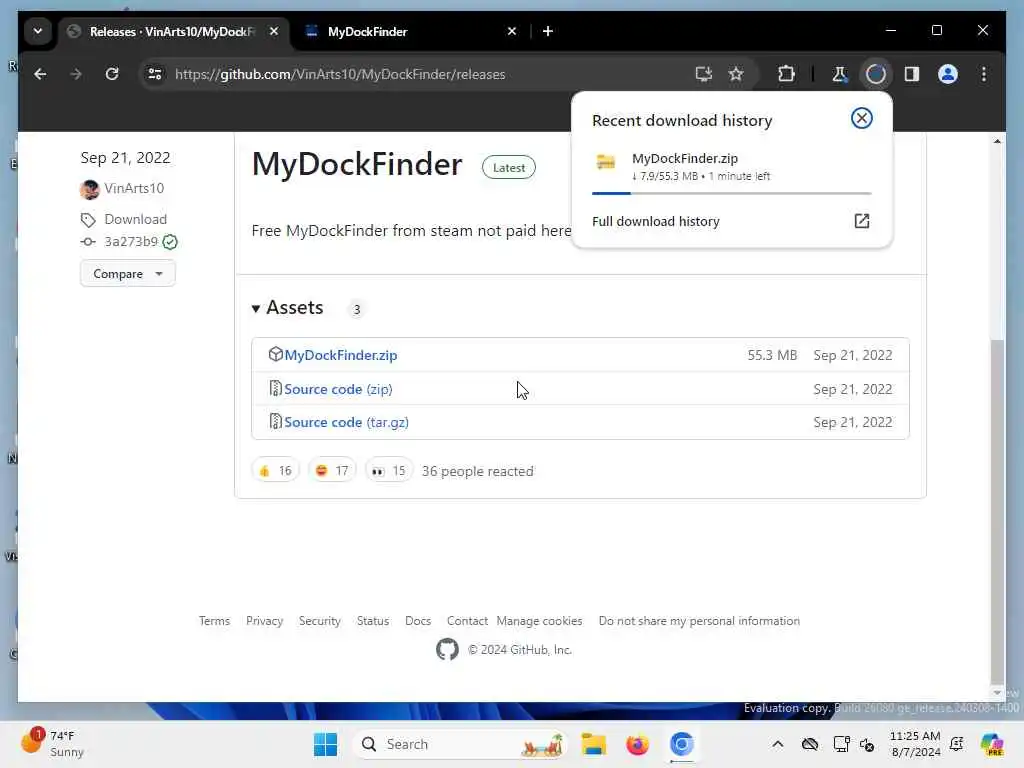Click '36 people reacted' text
Viewport: 1024px width, 768px height.
point(477,472)
